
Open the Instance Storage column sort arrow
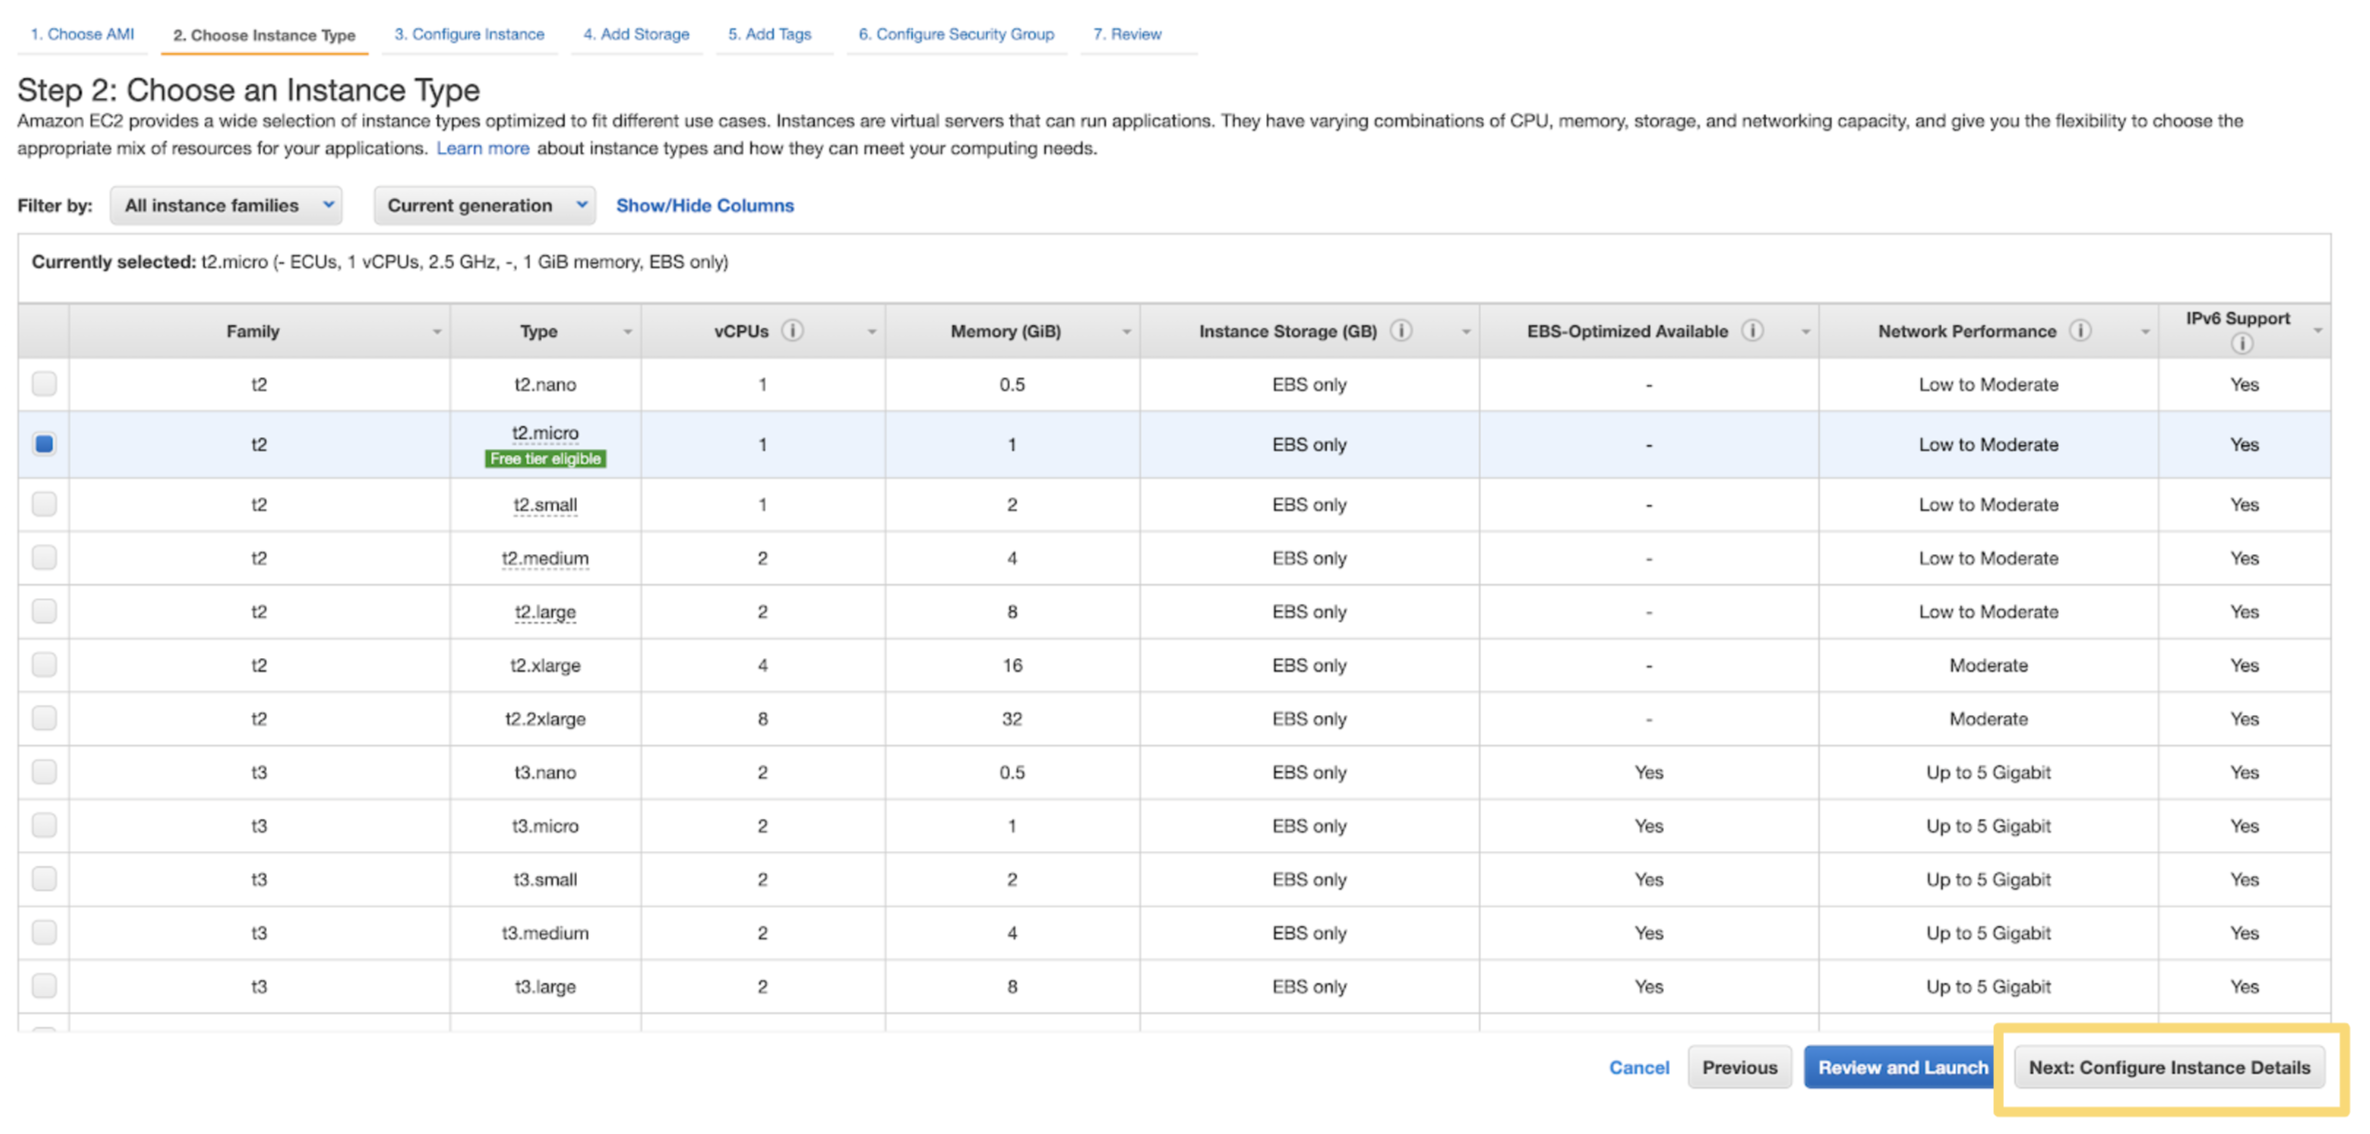click(x=1466, y=332)
